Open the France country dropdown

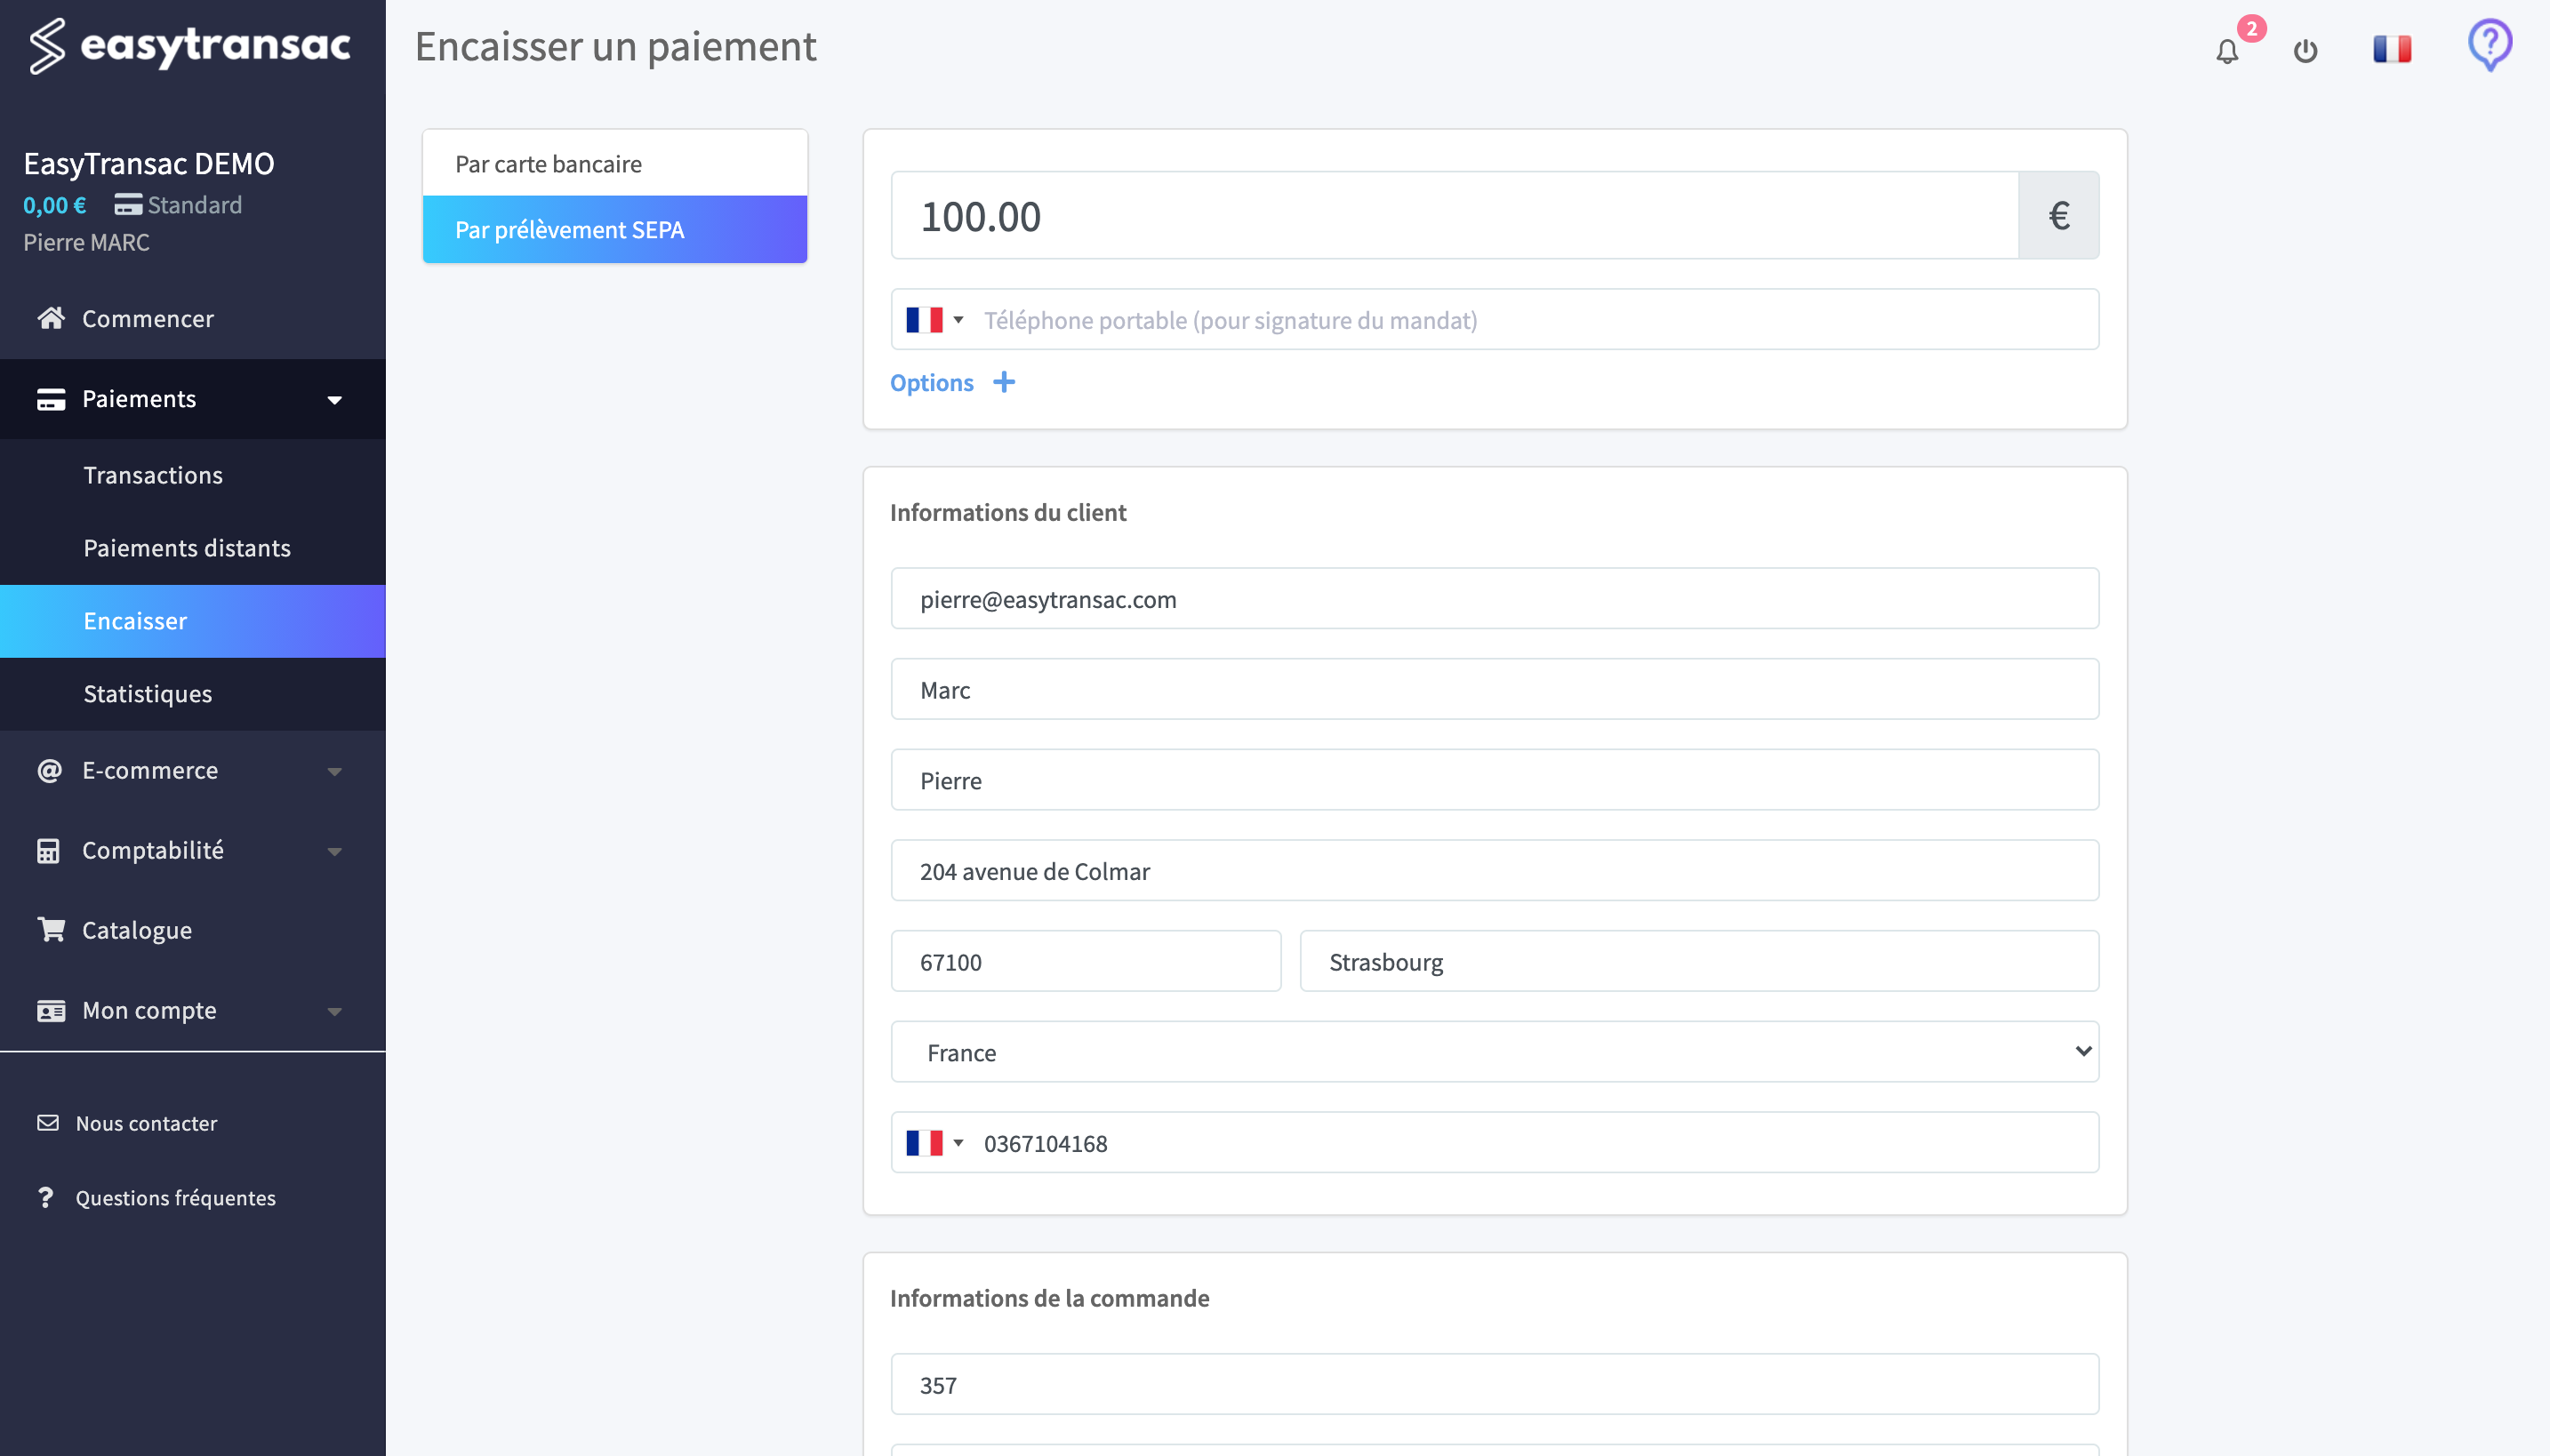[1494, 1051]
